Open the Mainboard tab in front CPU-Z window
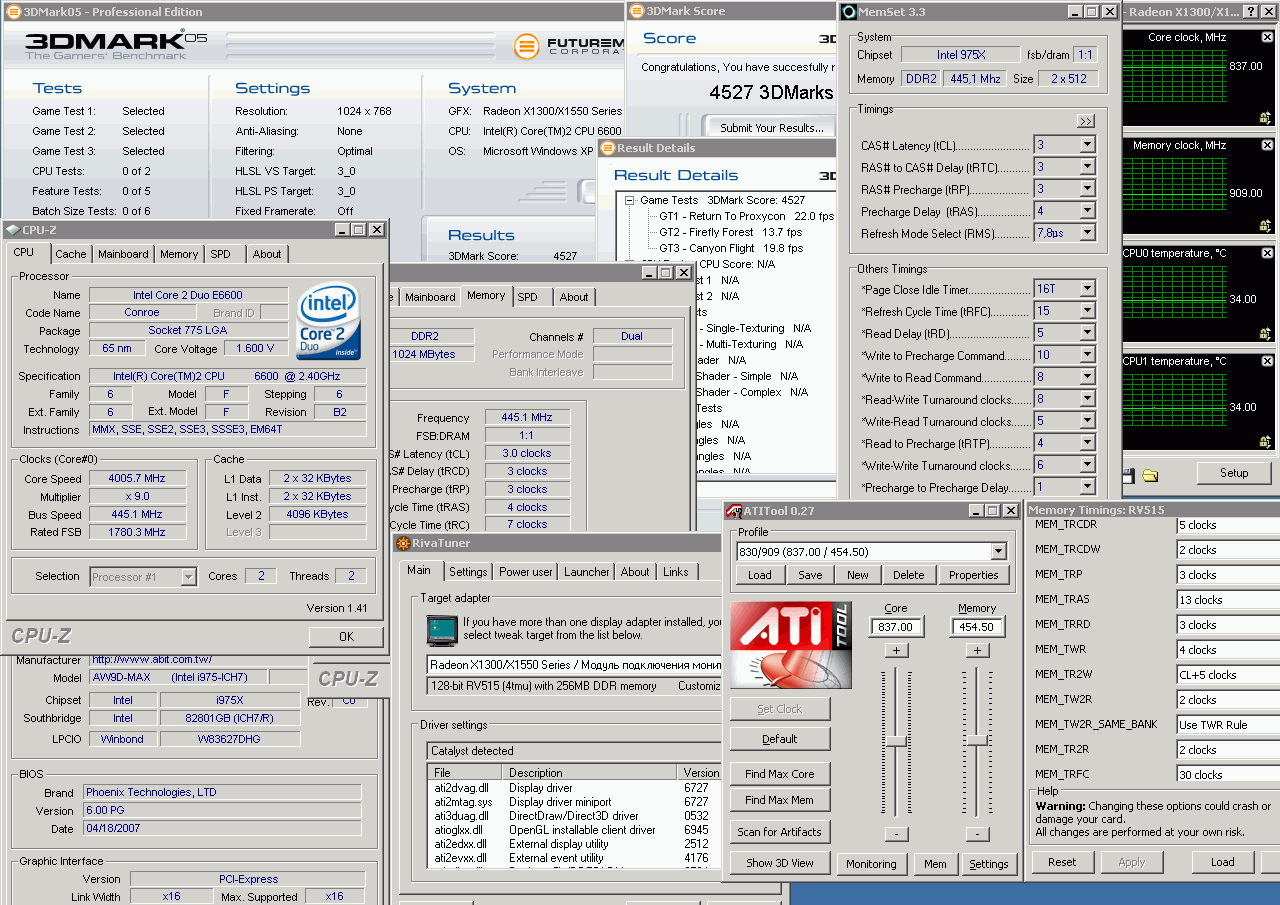The image size is (1280, 905). [123, 254]
